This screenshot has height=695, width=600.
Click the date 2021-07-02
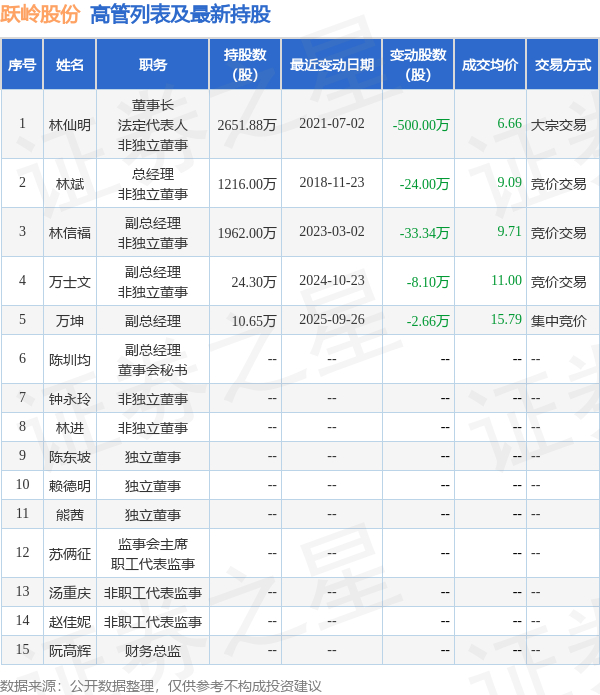[331, 123]
